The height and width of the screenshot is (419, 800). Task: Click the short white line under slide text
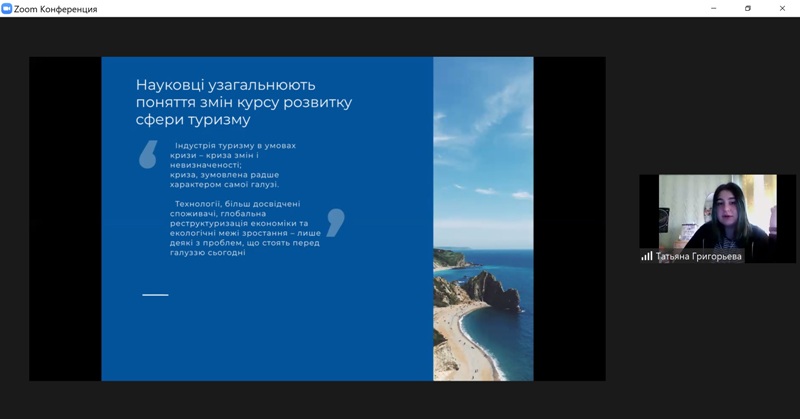pos(155,295)
